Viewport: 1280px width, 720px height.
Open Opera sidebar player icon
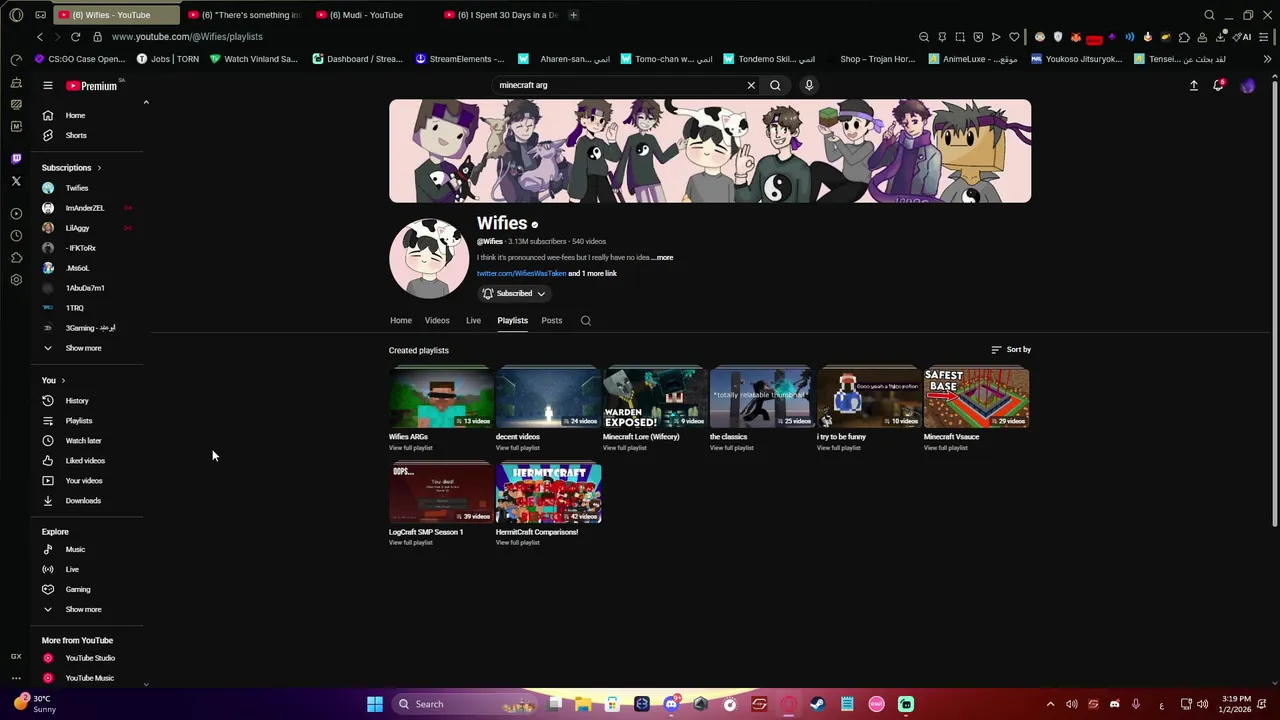pyautogui.click(x=16, y=214)
